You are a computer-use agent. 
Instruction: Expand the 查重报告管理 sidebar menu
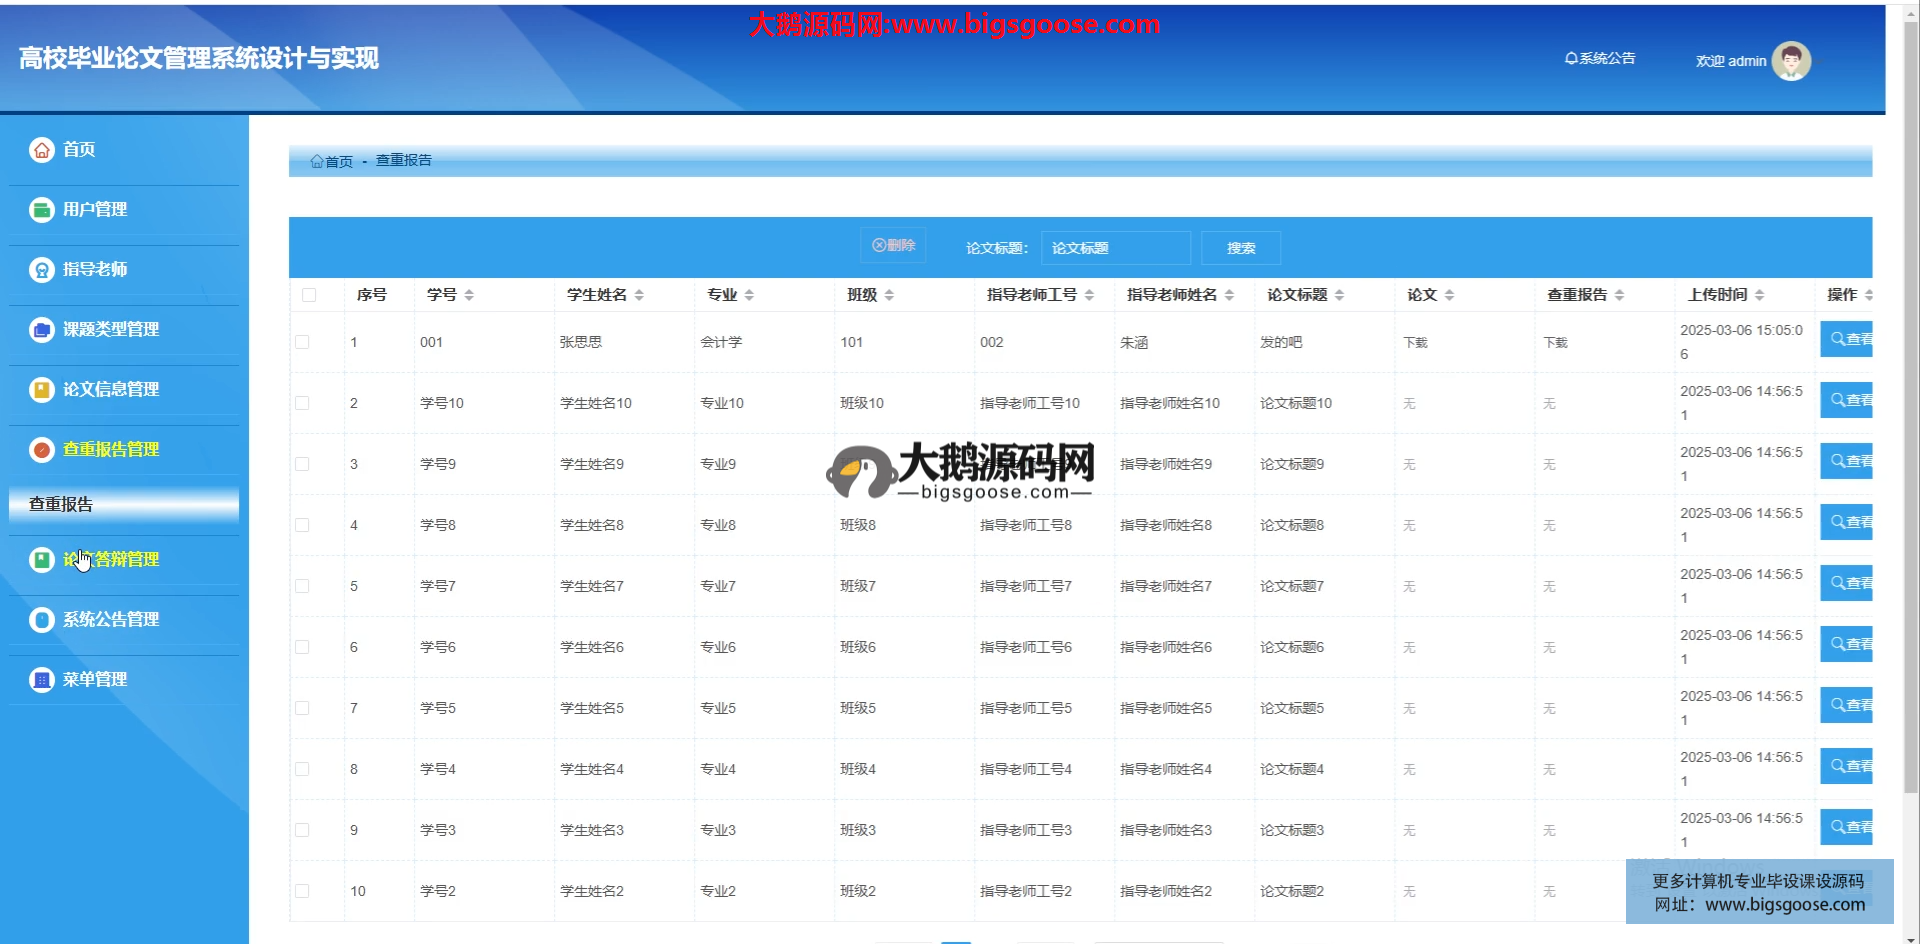pos(110,450)
